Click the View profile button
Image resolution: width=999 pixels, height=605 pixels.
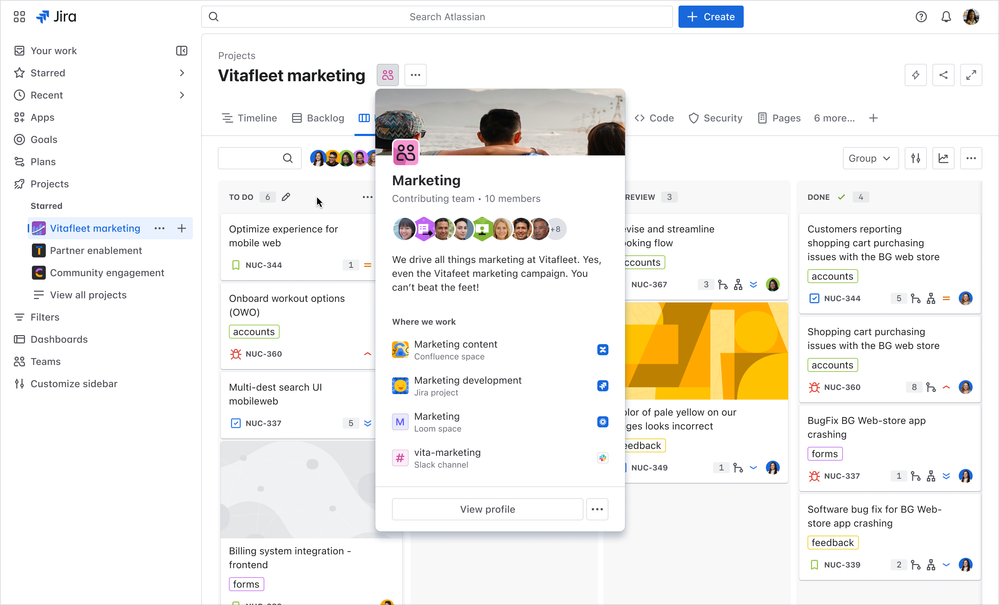coord(487,509)
